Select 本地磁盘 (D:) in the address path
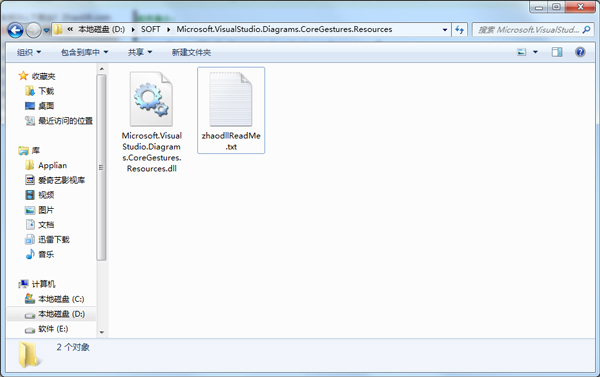This screenshot has height=377, width=600. 101,29
